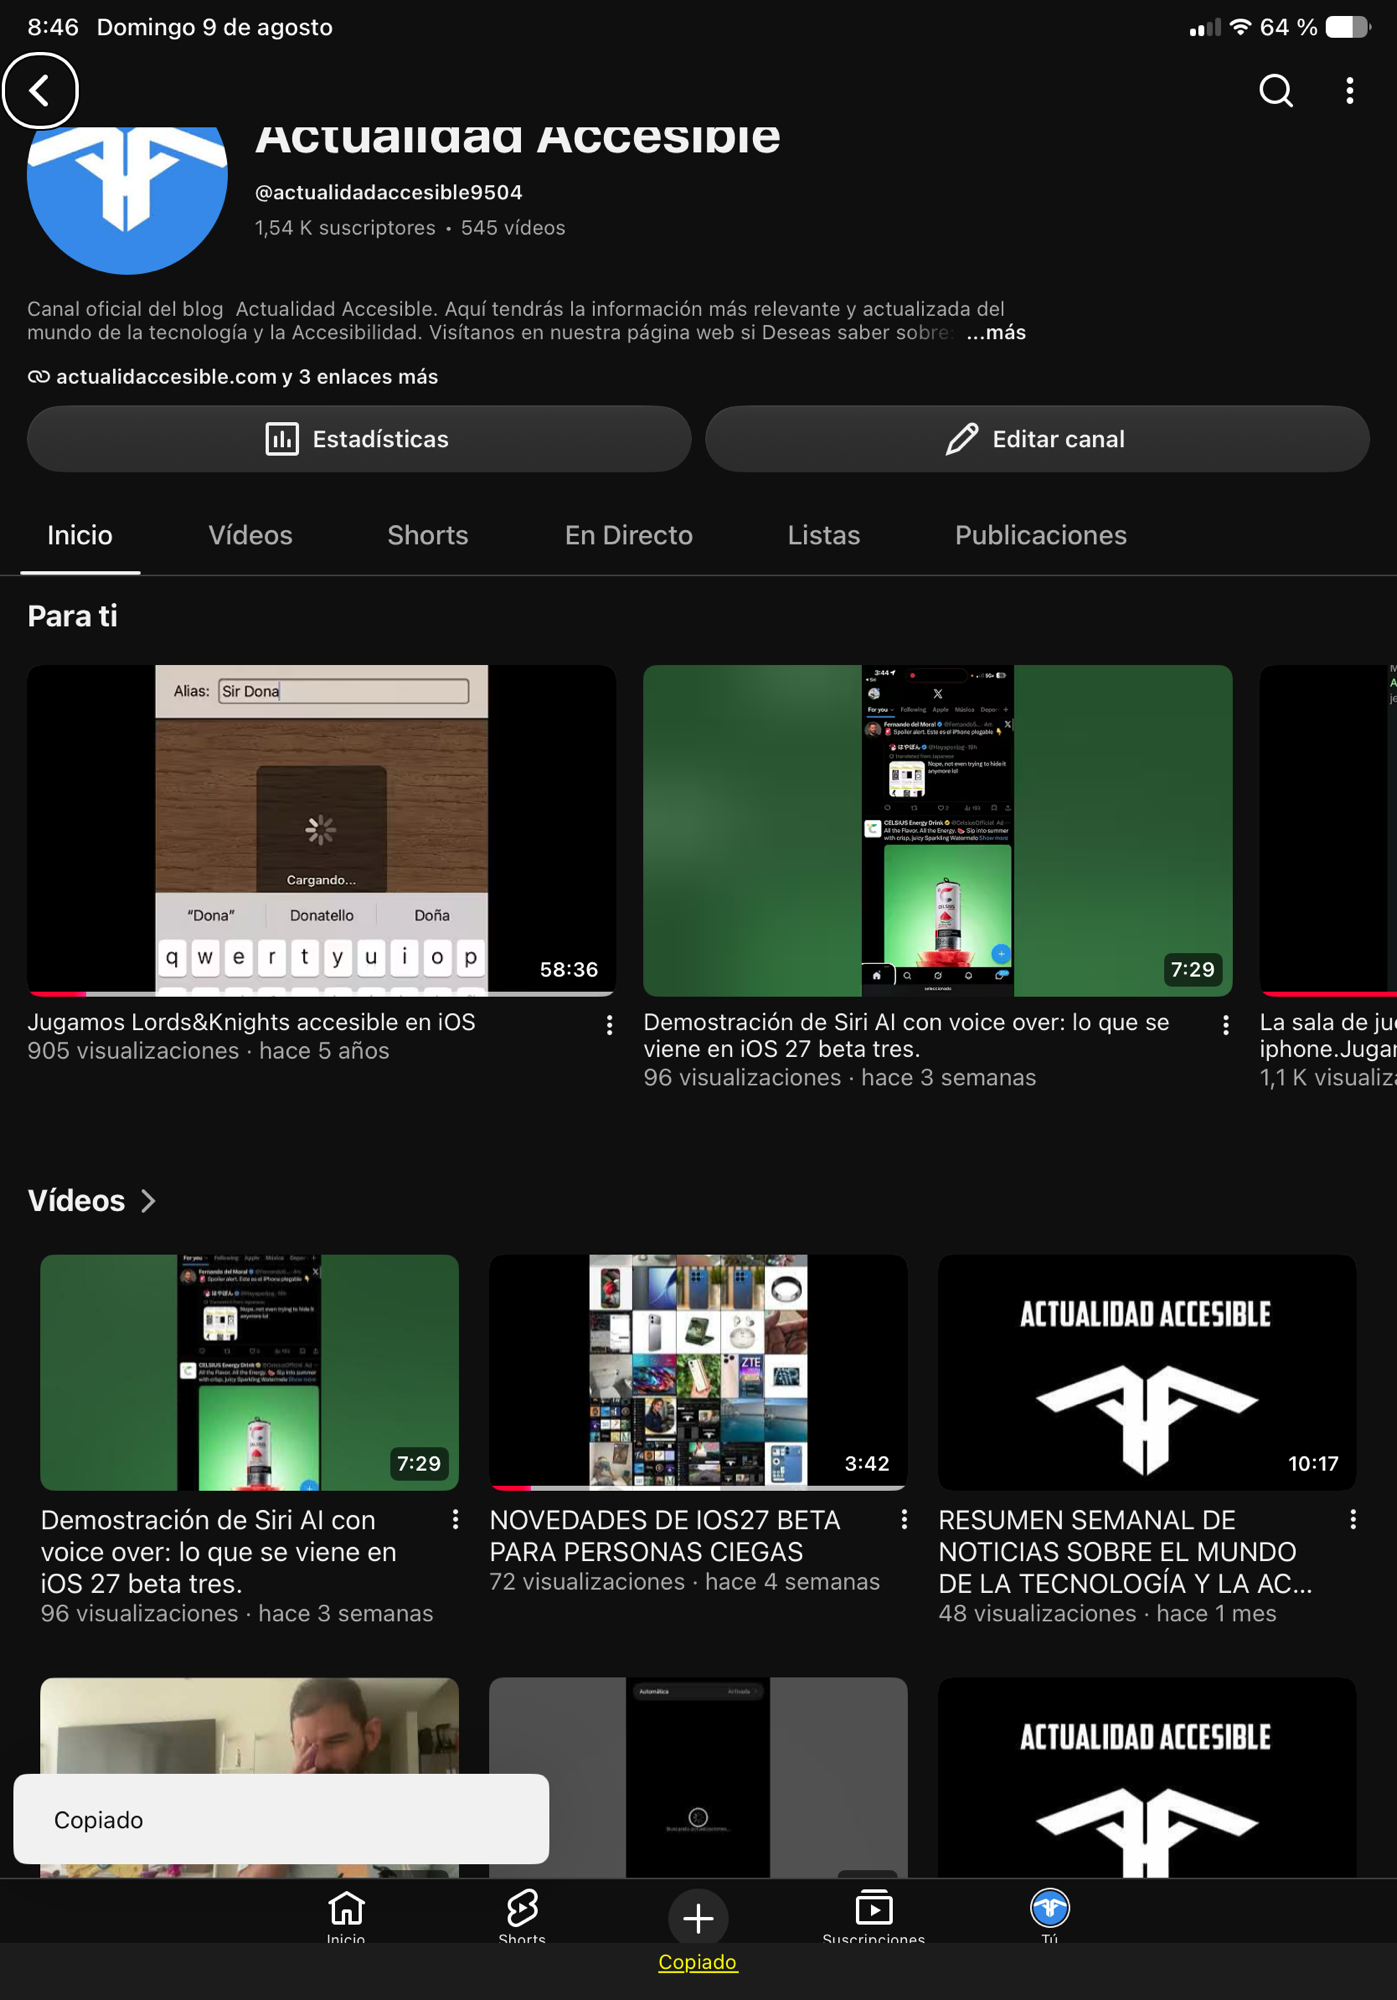Expand description with ...más

996,333
